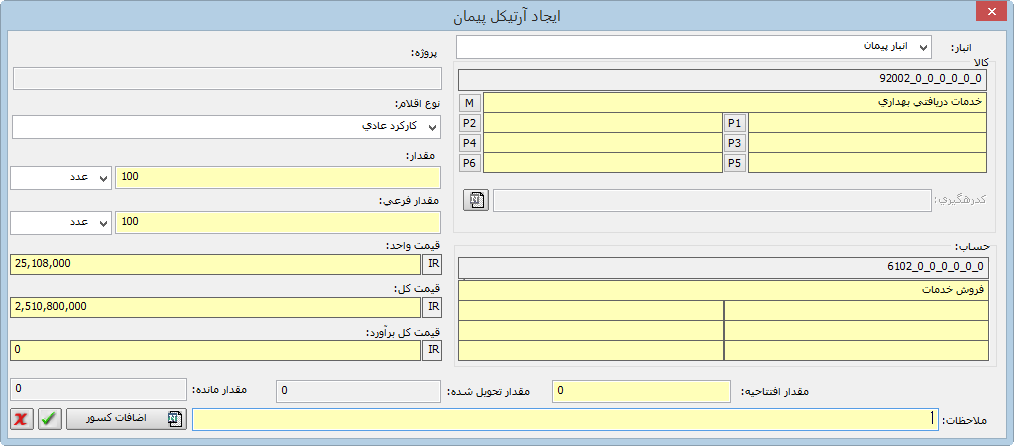Click the ملاحظات notes input field
Viewport: 1014px width, 446px height.
(x=565, y=419)
